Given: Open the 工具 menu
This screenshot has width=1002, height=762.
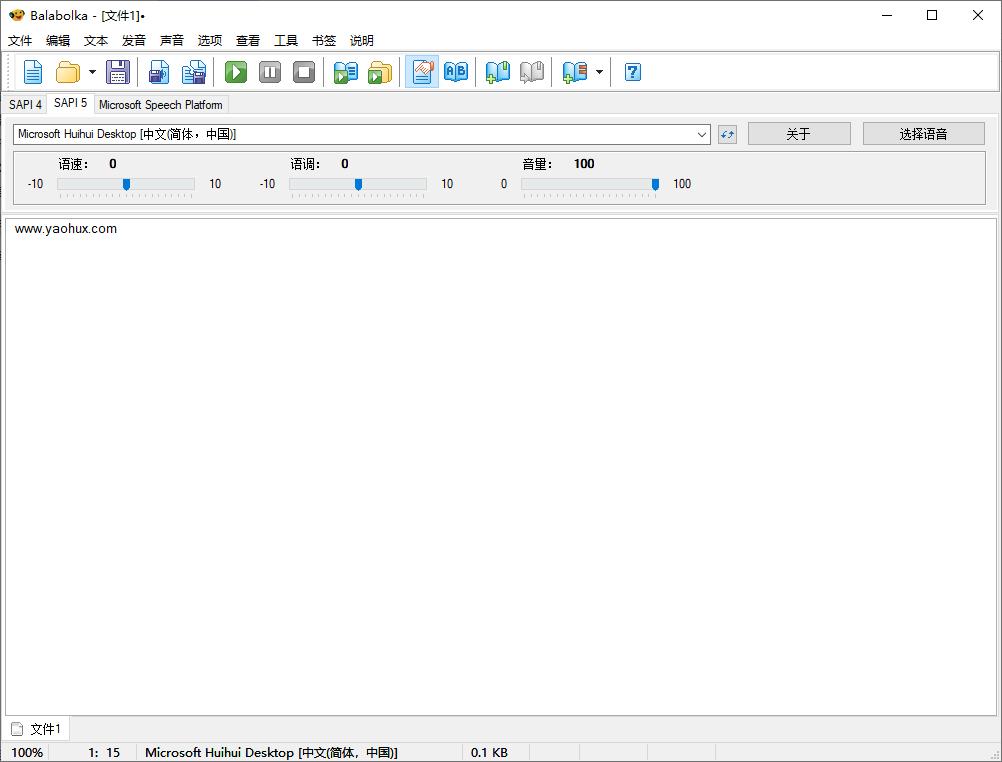Looking at the screenshot, I should (x=286, y=40).
